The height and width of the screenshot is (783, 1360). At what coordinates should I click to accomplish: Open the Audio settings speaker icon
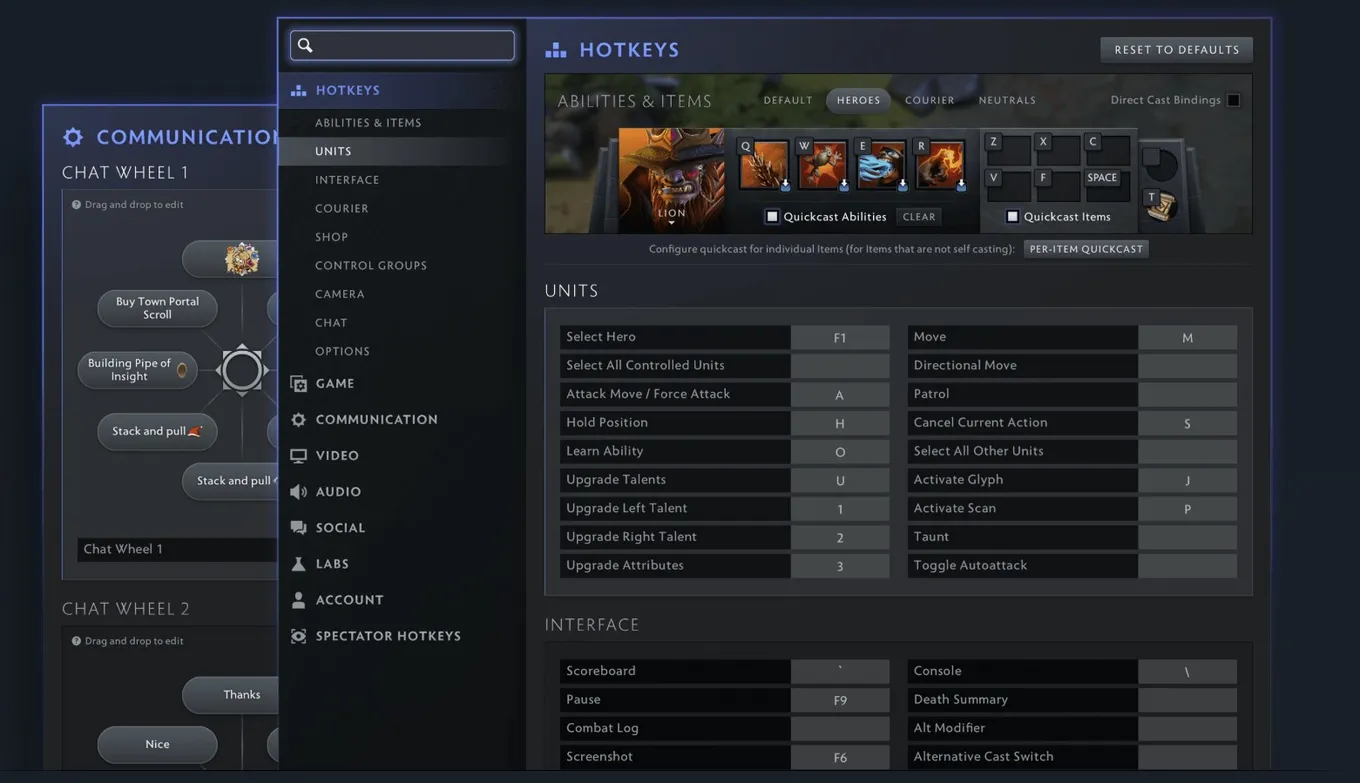point(298,492)
